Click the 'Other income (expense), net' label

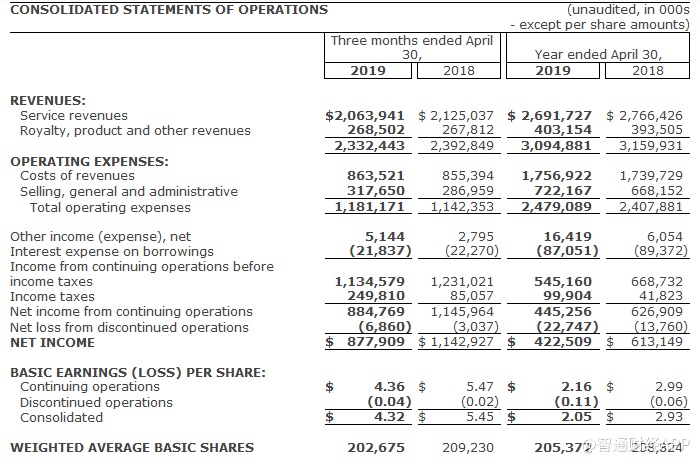coord(100,237)
